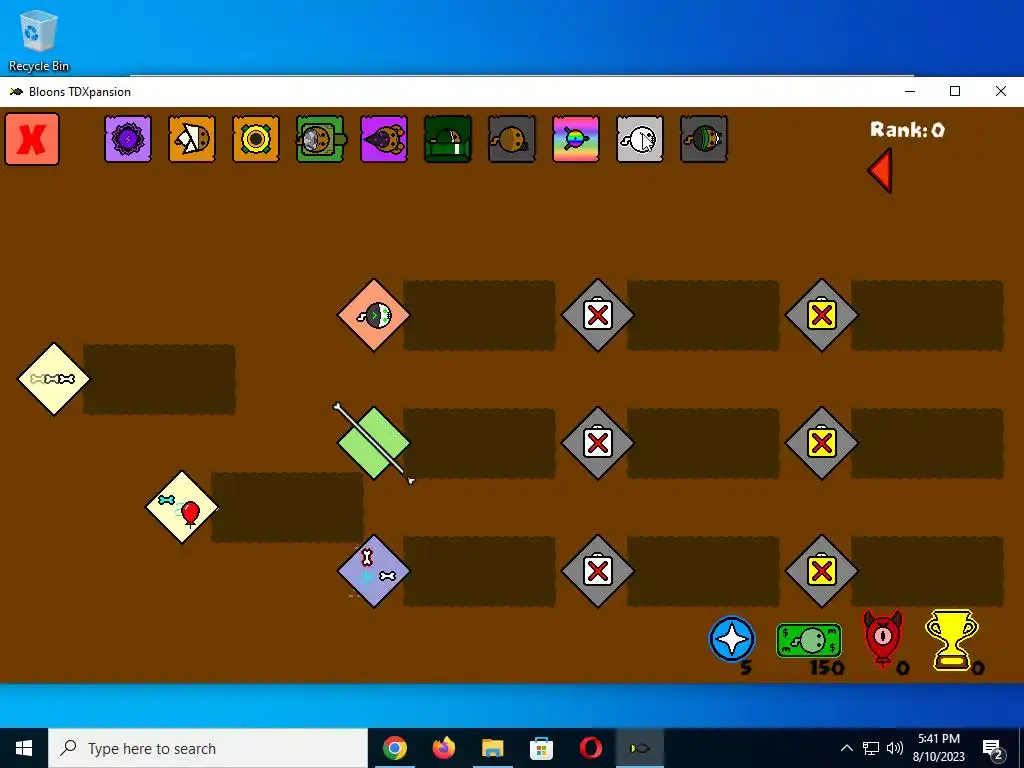Click the top-row locked upgrade with white X box

[x=598, y=315]
